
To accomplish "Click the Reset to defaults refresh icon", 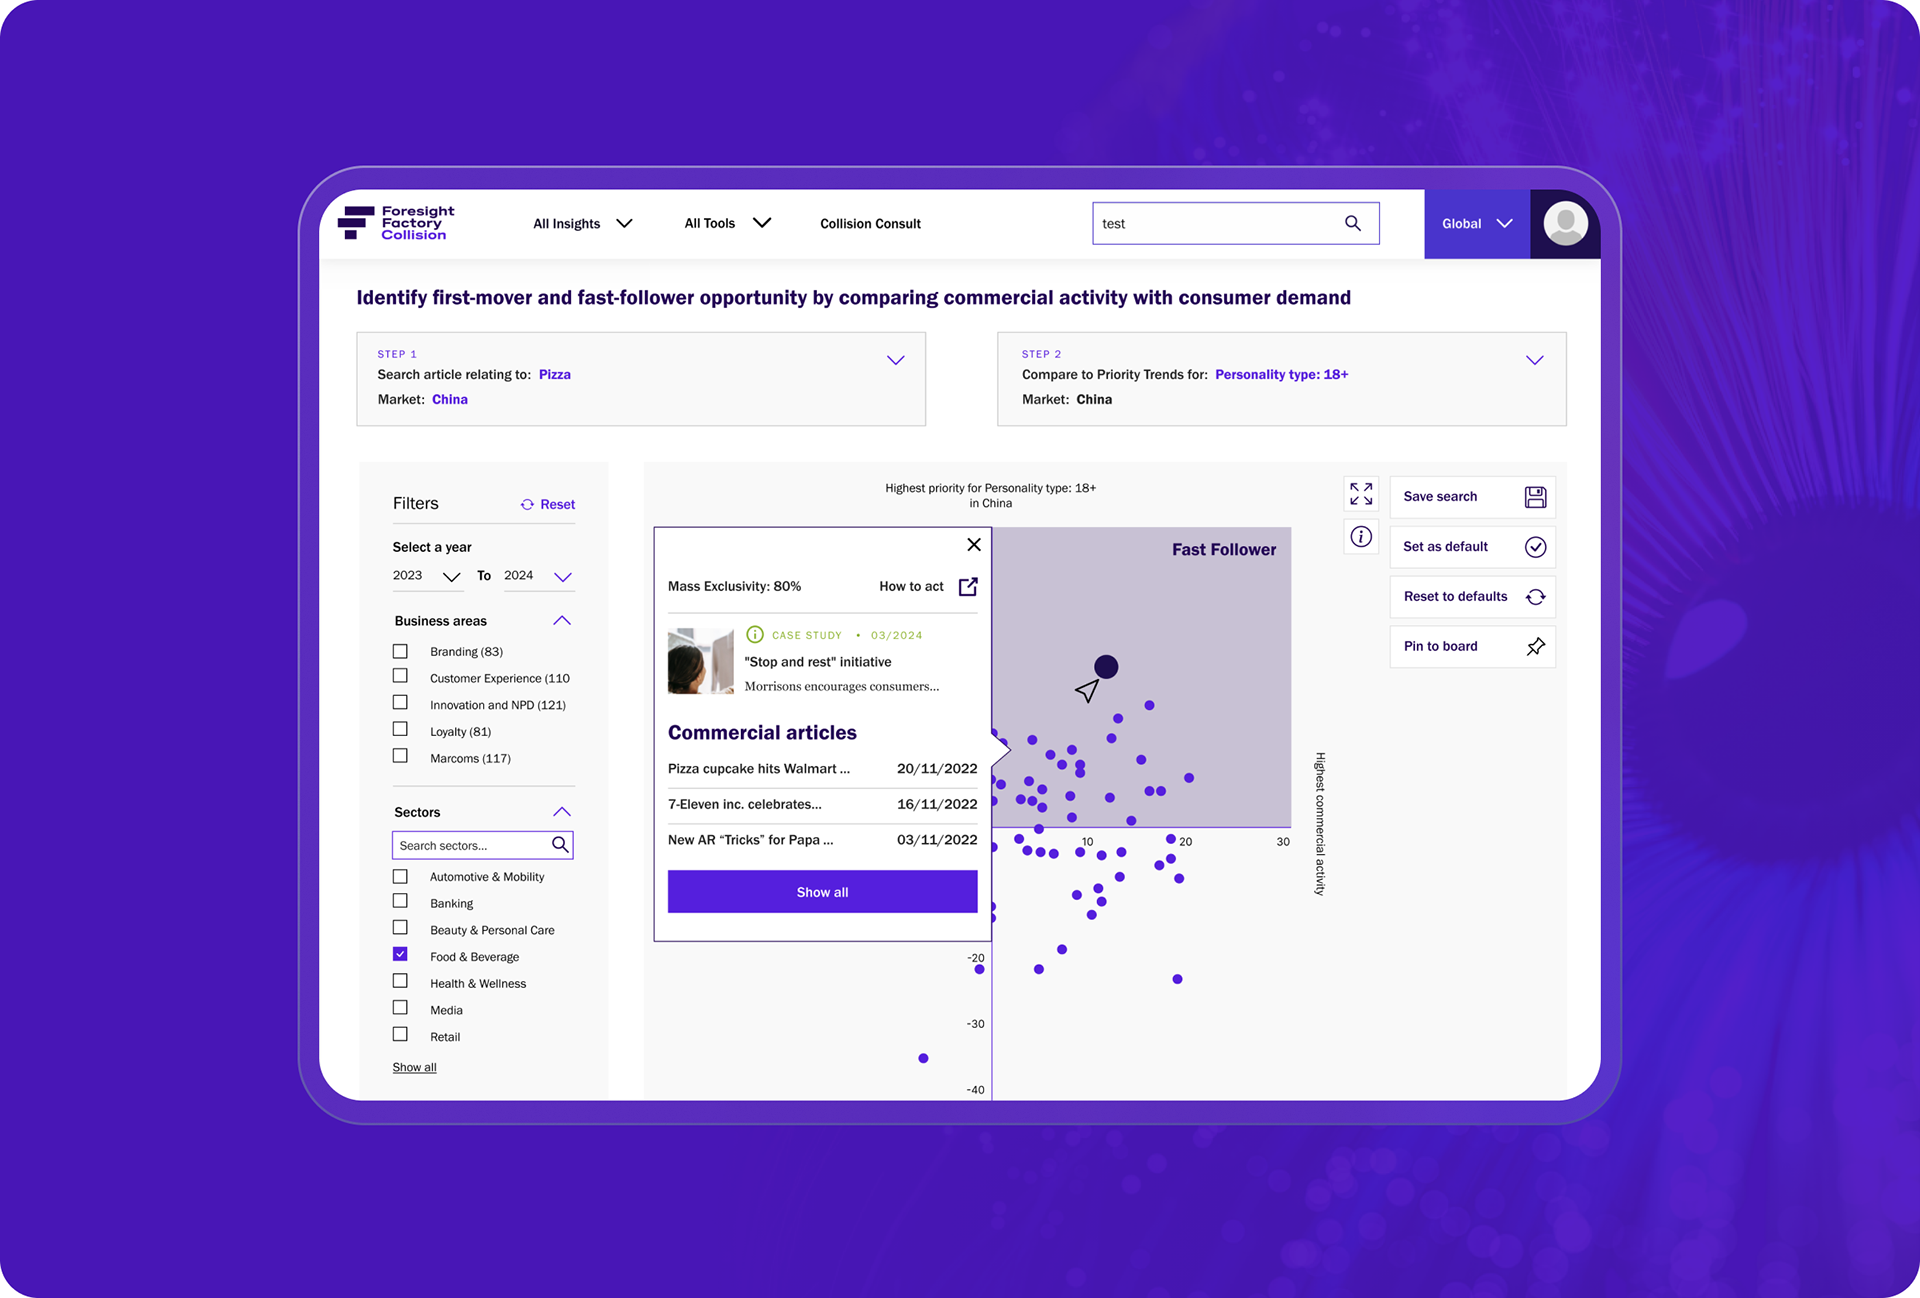I will (1536, 597).
